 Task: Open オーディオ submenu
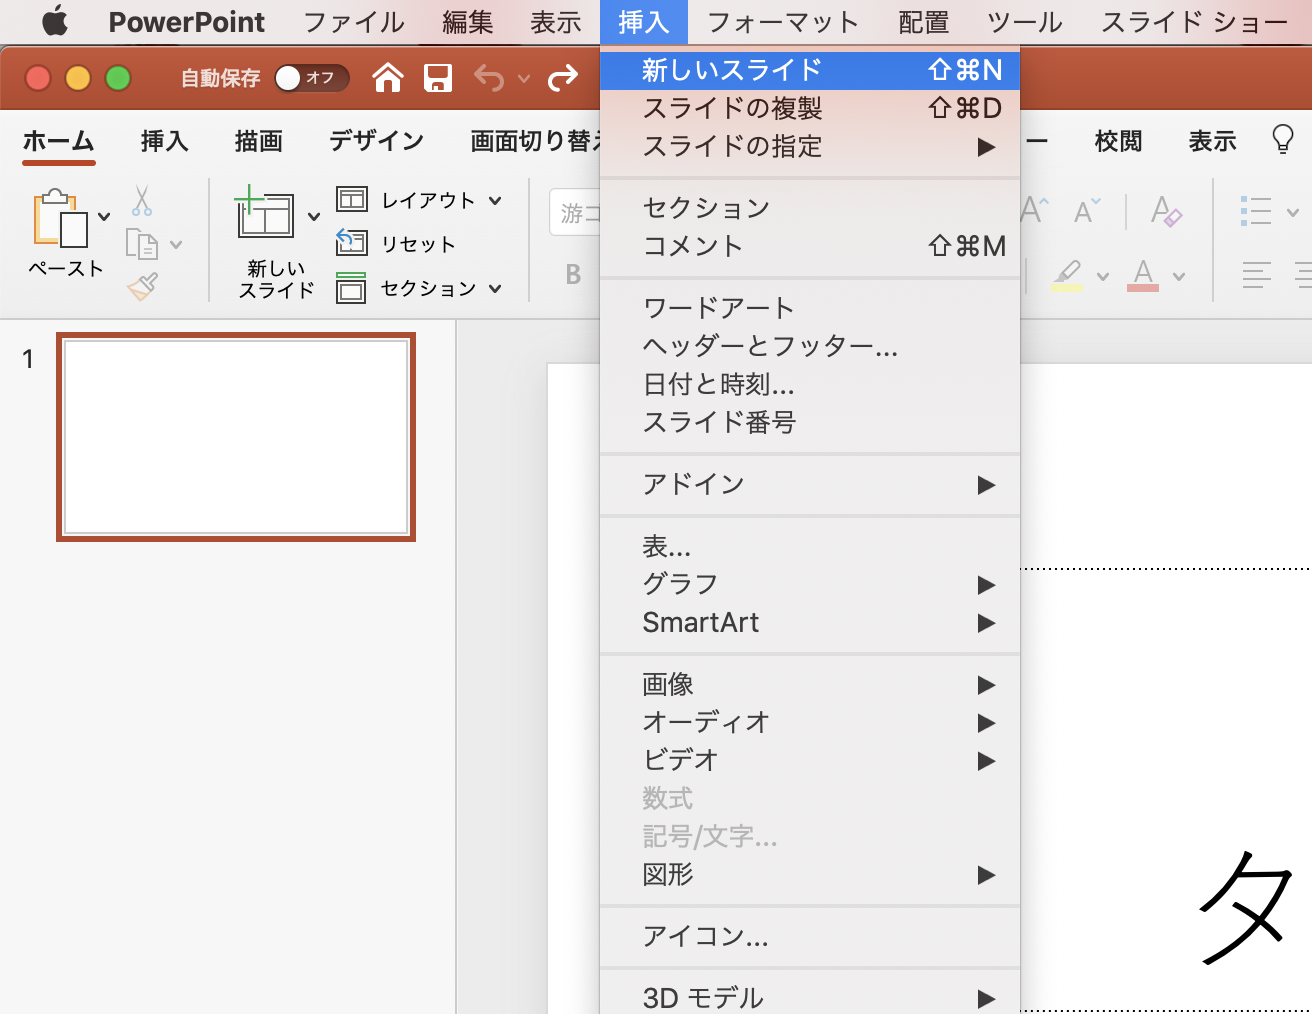810,722
